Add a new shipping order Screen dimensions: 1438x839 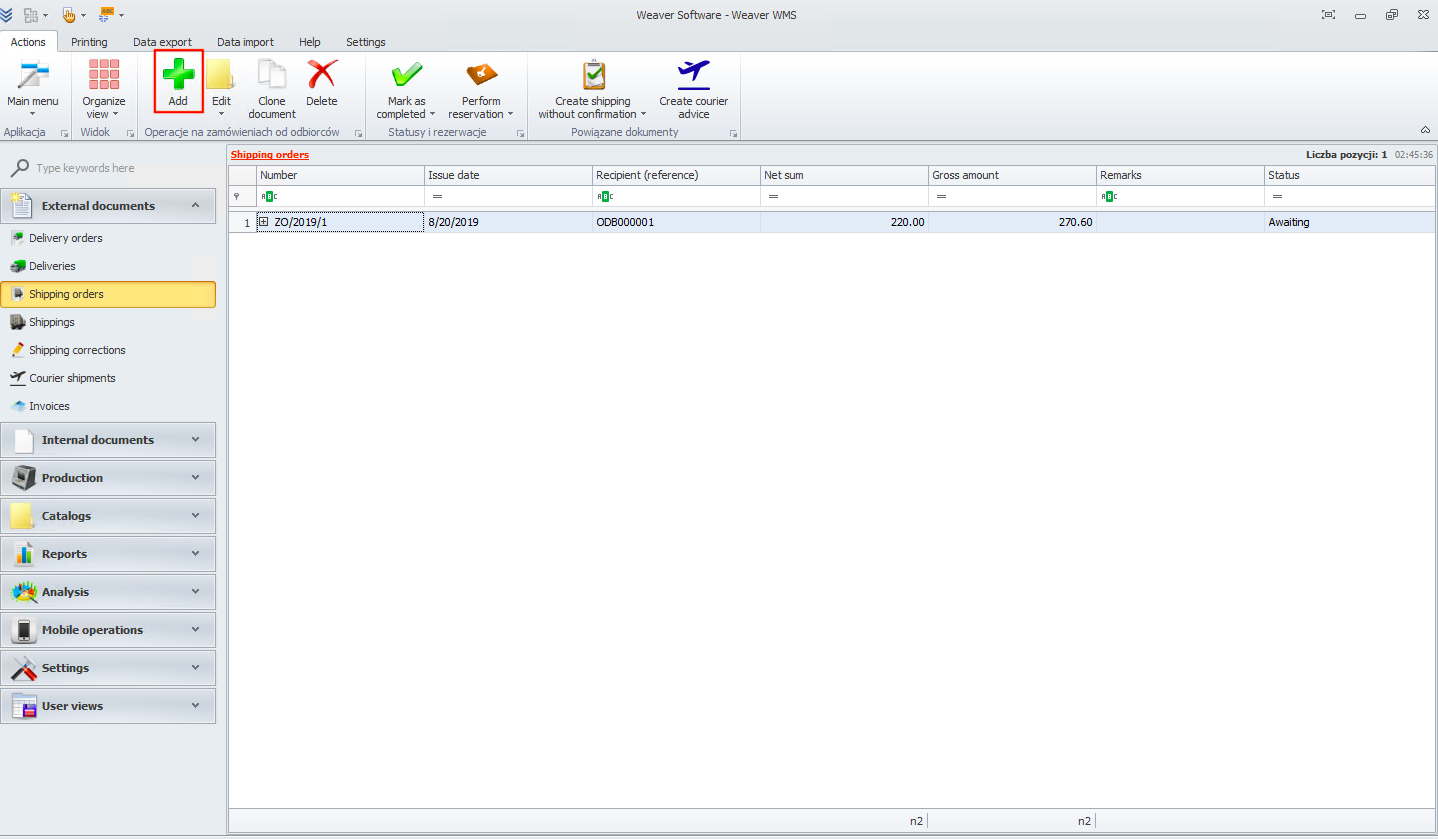[x=178, y=82]
